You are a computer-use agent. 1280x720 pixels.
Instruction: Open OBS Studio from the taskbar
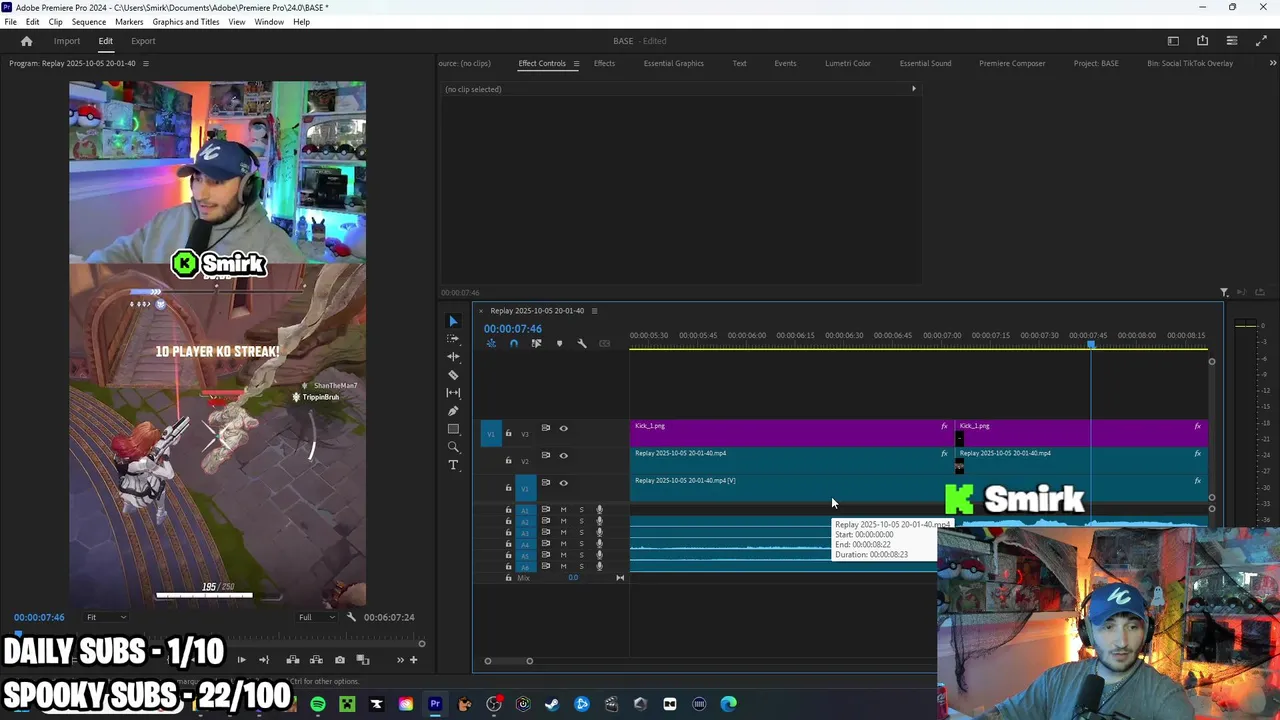click(x=494, y=704)
